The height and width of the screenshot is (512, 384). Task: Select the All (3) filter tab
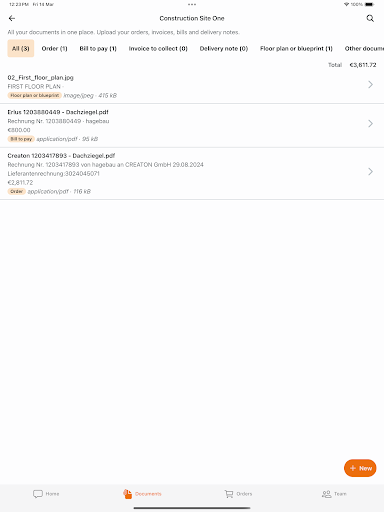21,48
